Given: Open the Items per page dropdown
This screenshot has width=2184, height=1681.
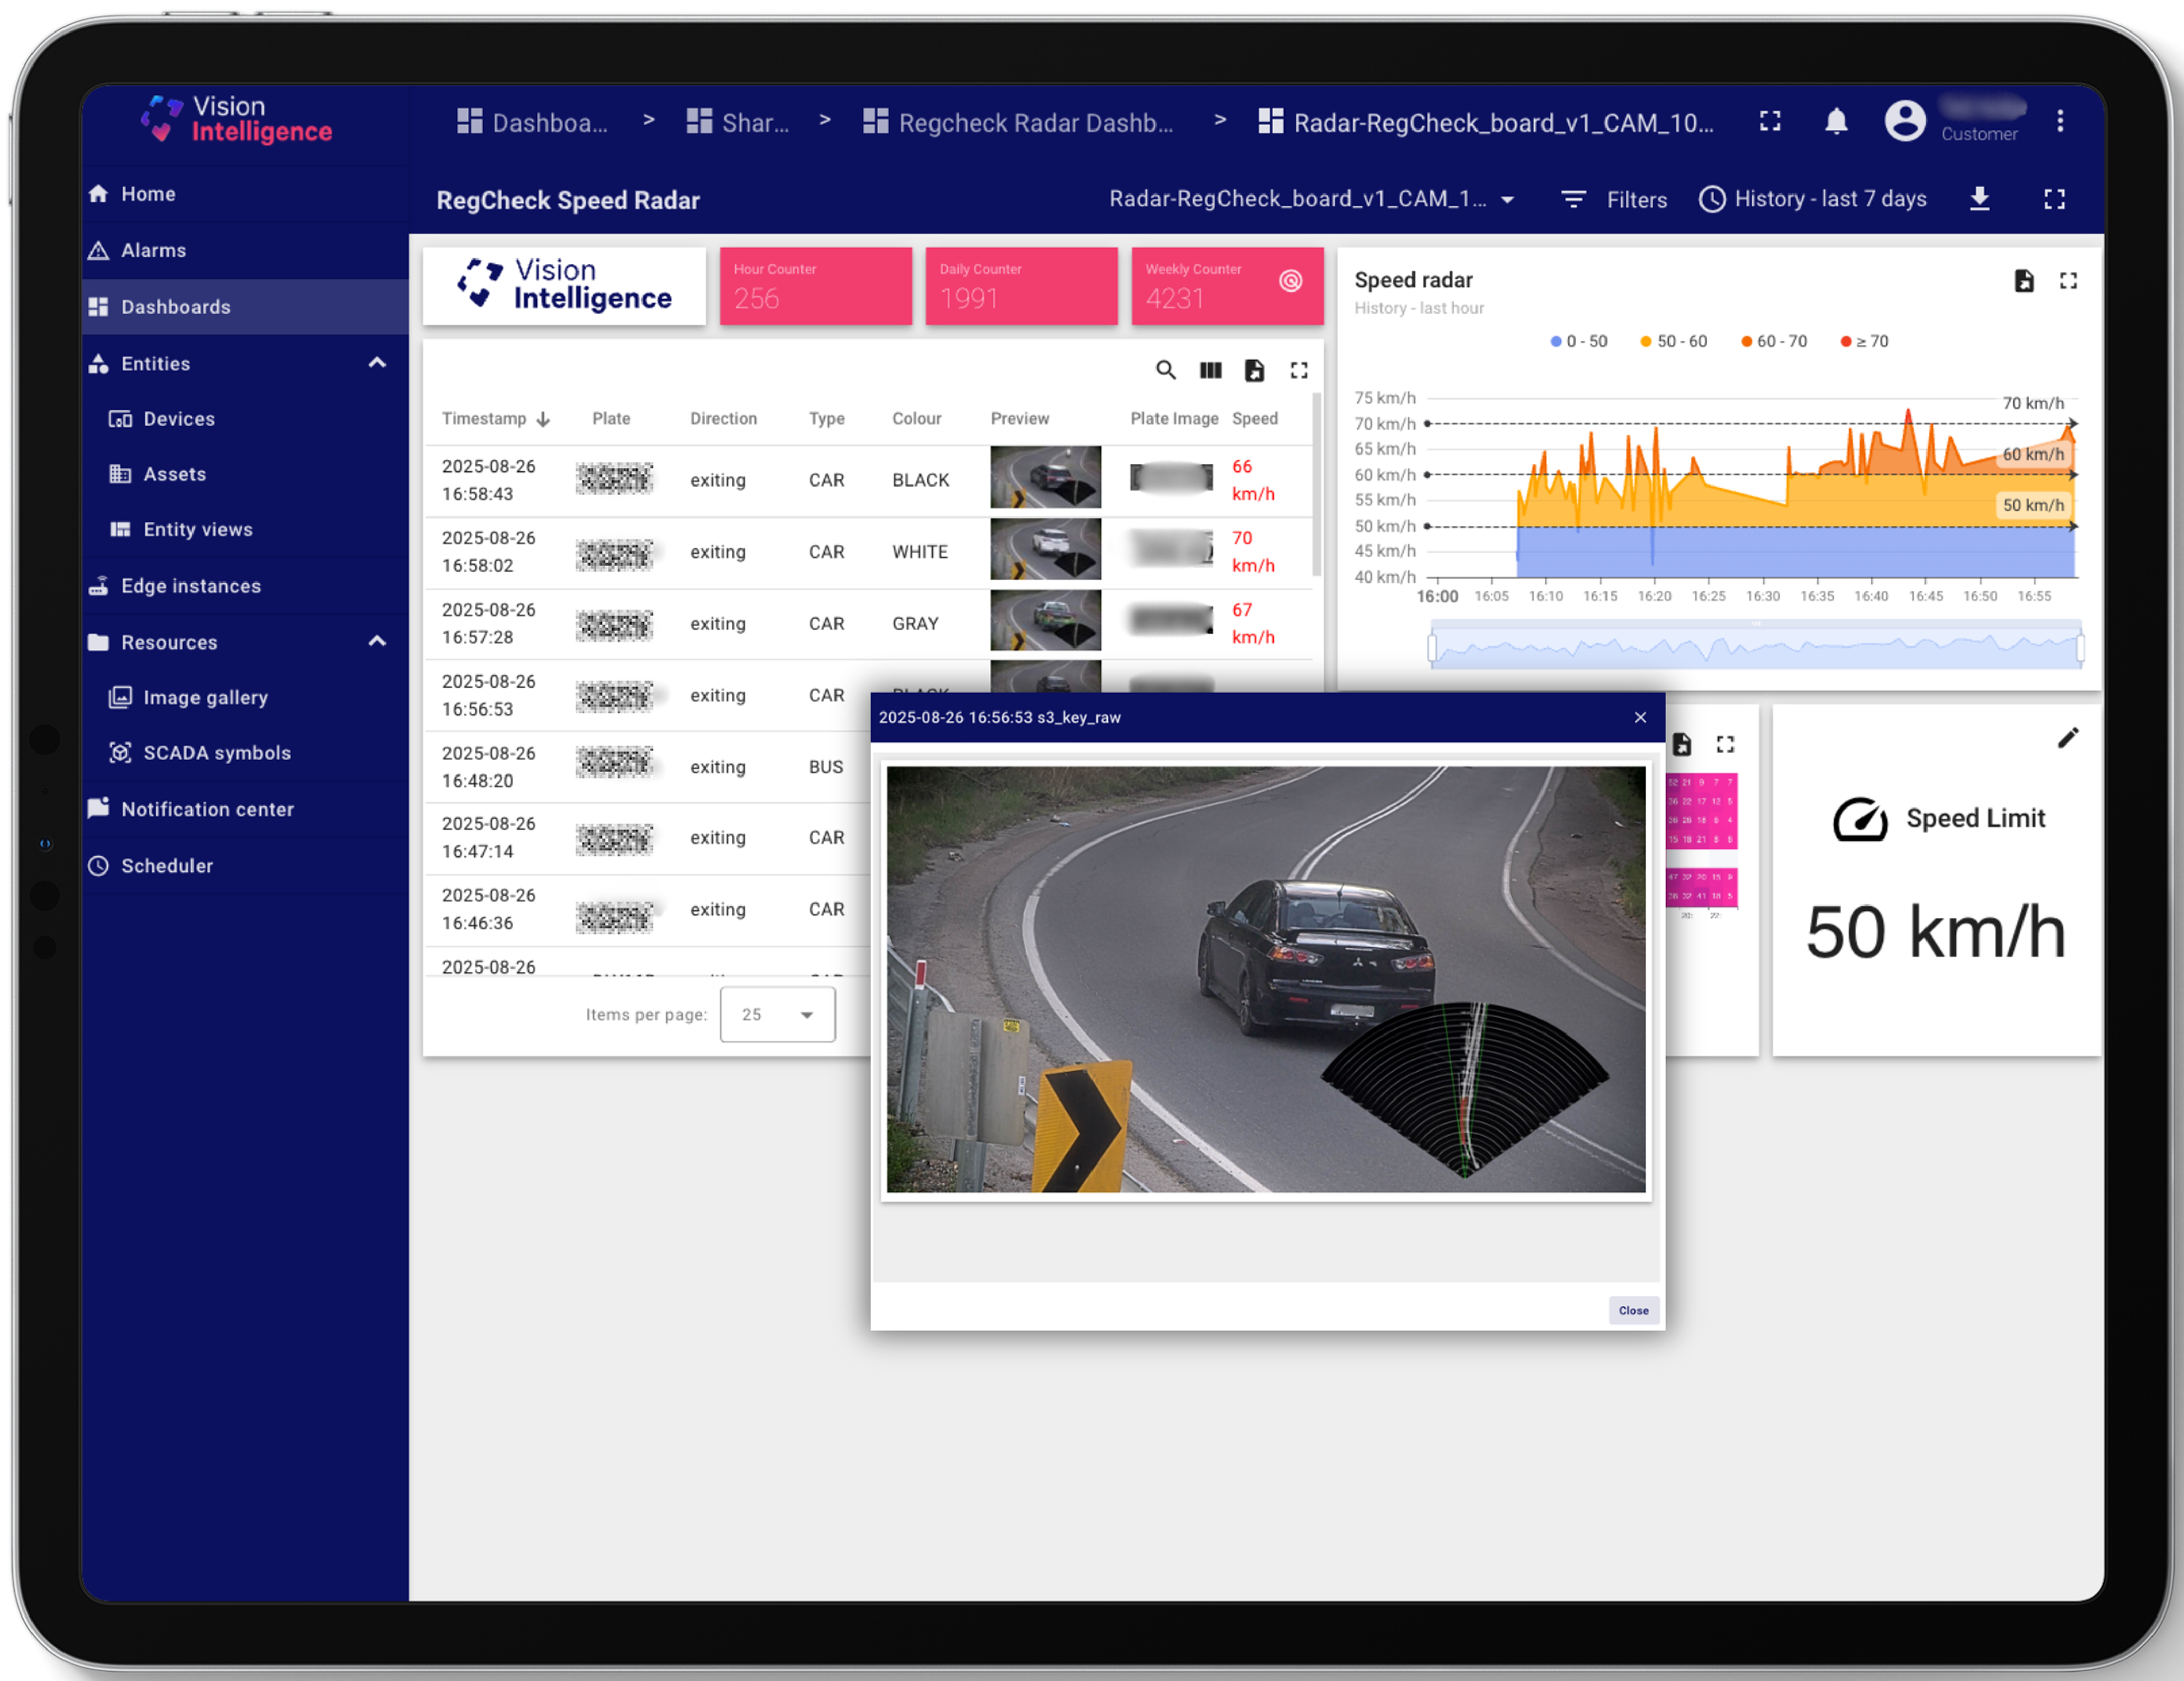Looking at the screenshot, I should [777, 1015].
